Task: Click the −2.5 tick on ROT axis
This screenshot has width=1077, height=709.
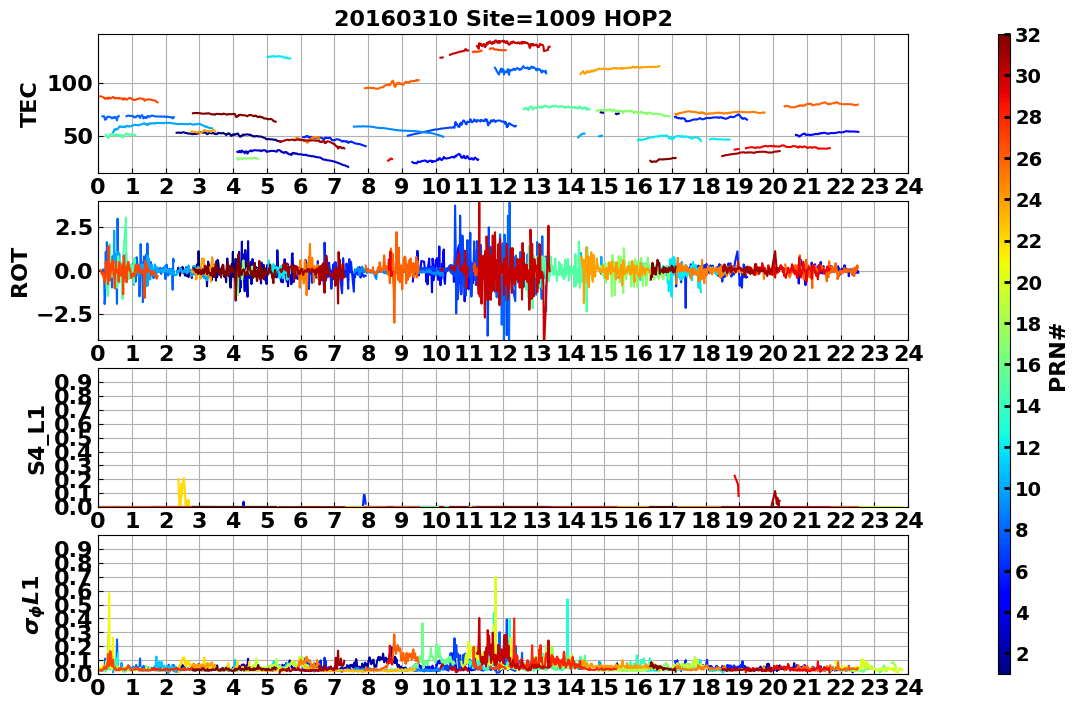Action: point(65,315)
